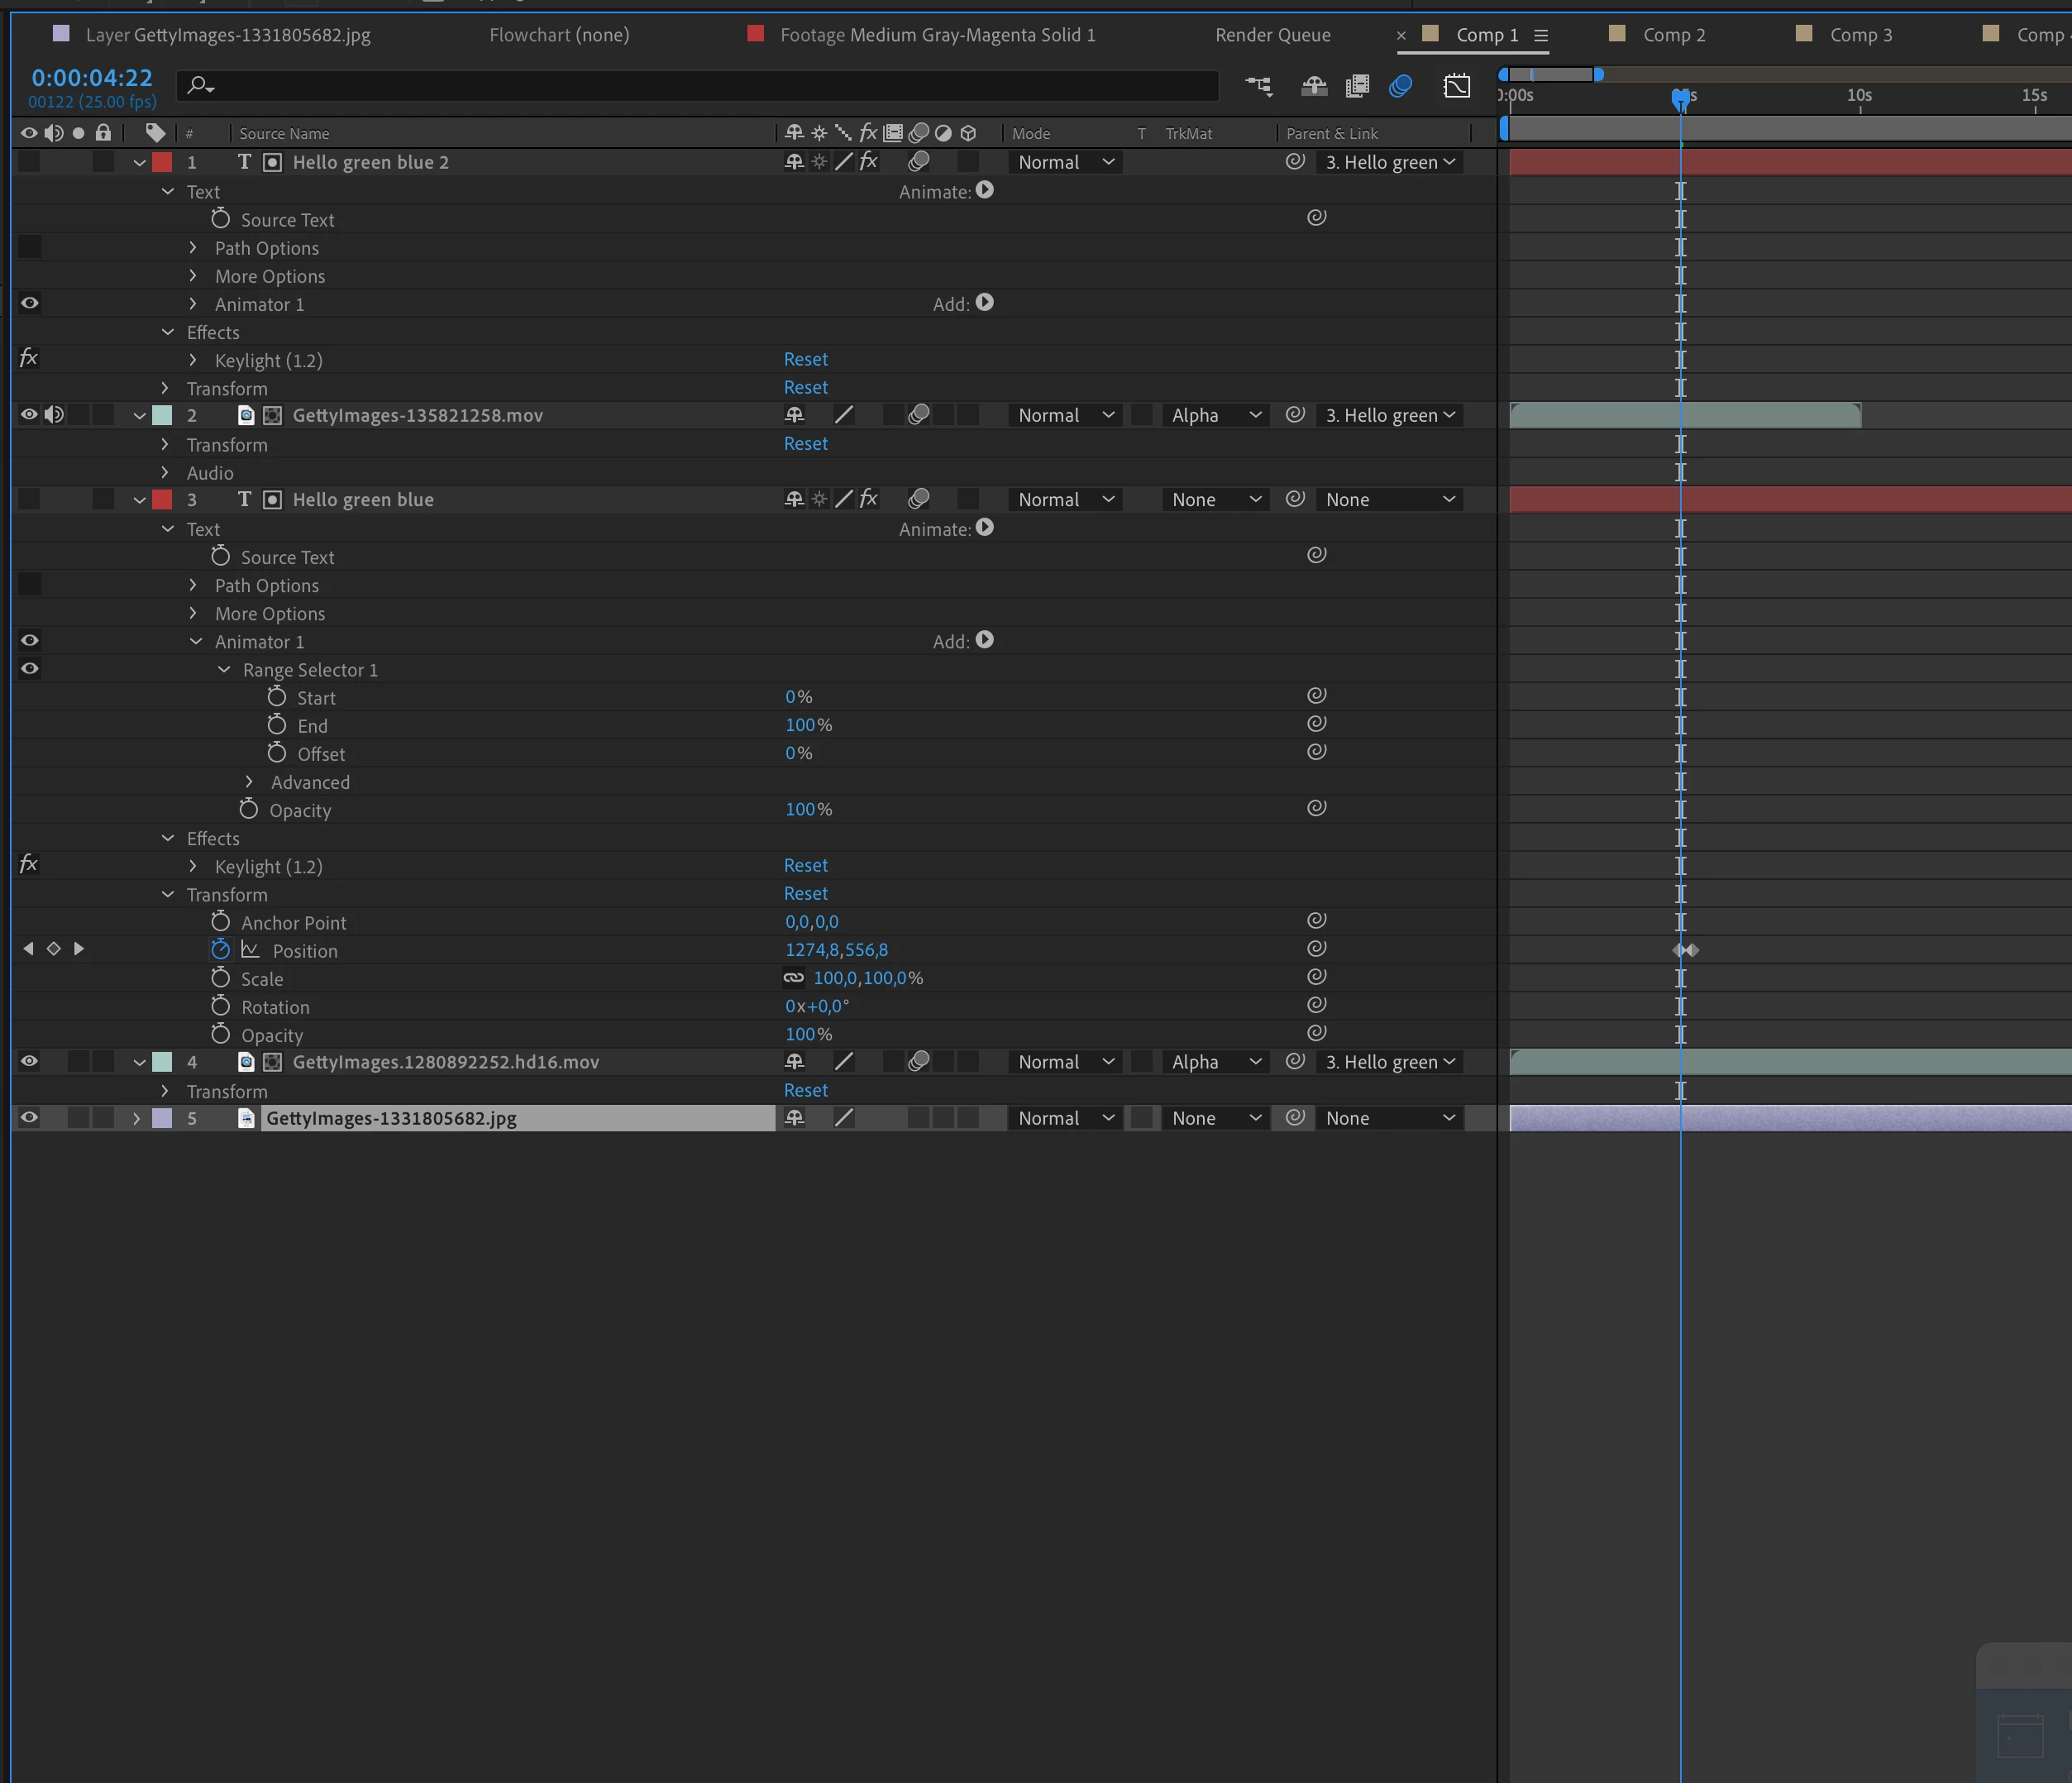The height and width of the screenshot is (1783, 2072).
Task: Expand the layer 5 GettyImages-1331805682.jpg properties
Action: click(x=137, y=1118)
